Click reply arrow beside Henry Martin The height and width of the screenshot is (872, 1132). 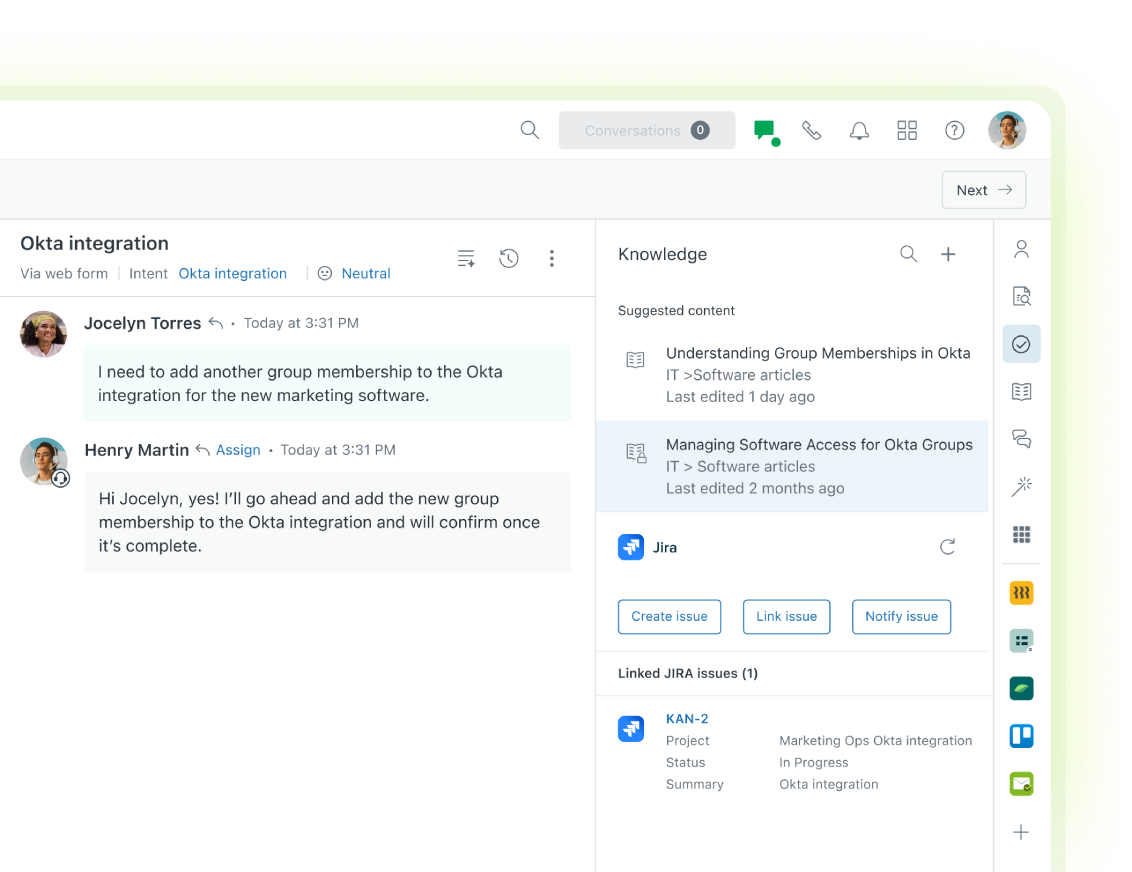(203, 450)
